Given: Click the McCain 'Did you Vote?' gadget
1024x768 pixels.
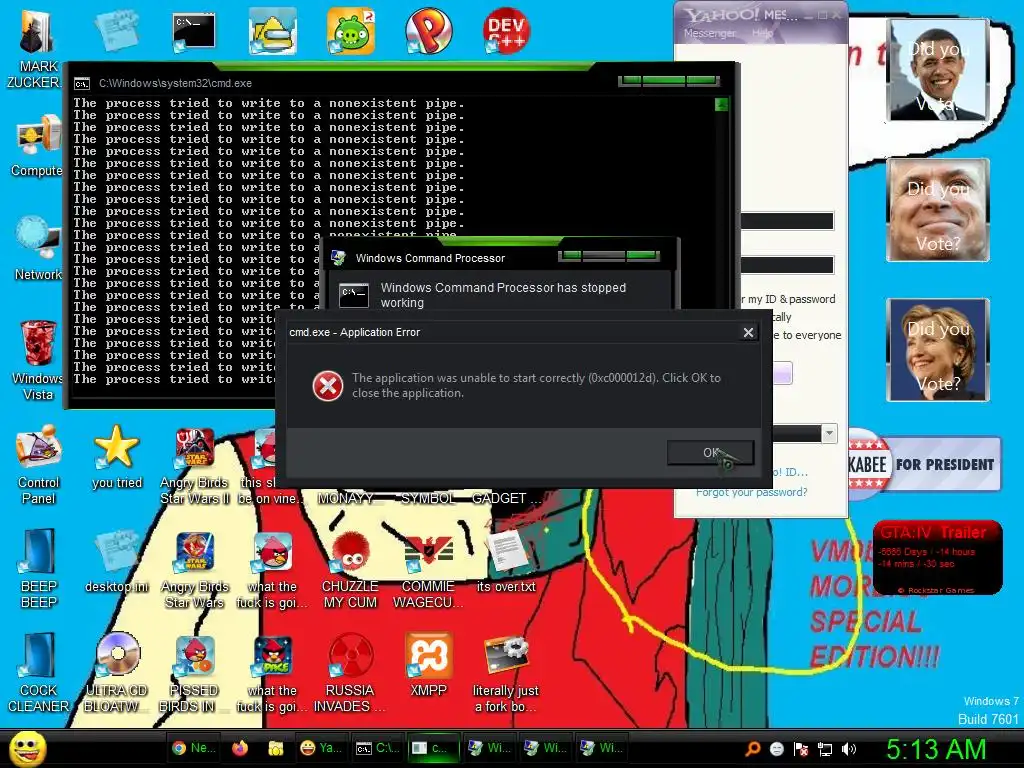Looking at the screenshot, I should click(938, 210).
